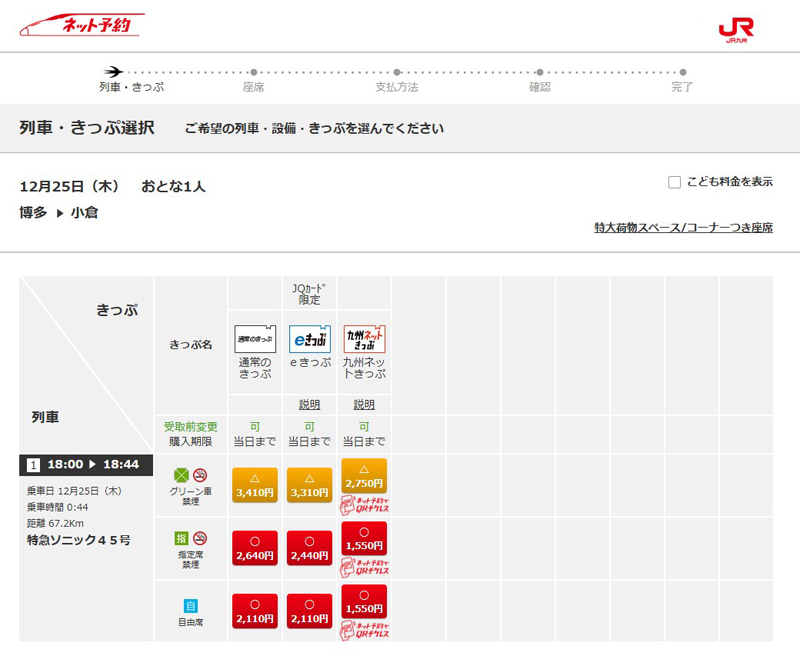The image size is (800, 656).
Task: Click the JR九州 logo
Action: pos(739,29)
